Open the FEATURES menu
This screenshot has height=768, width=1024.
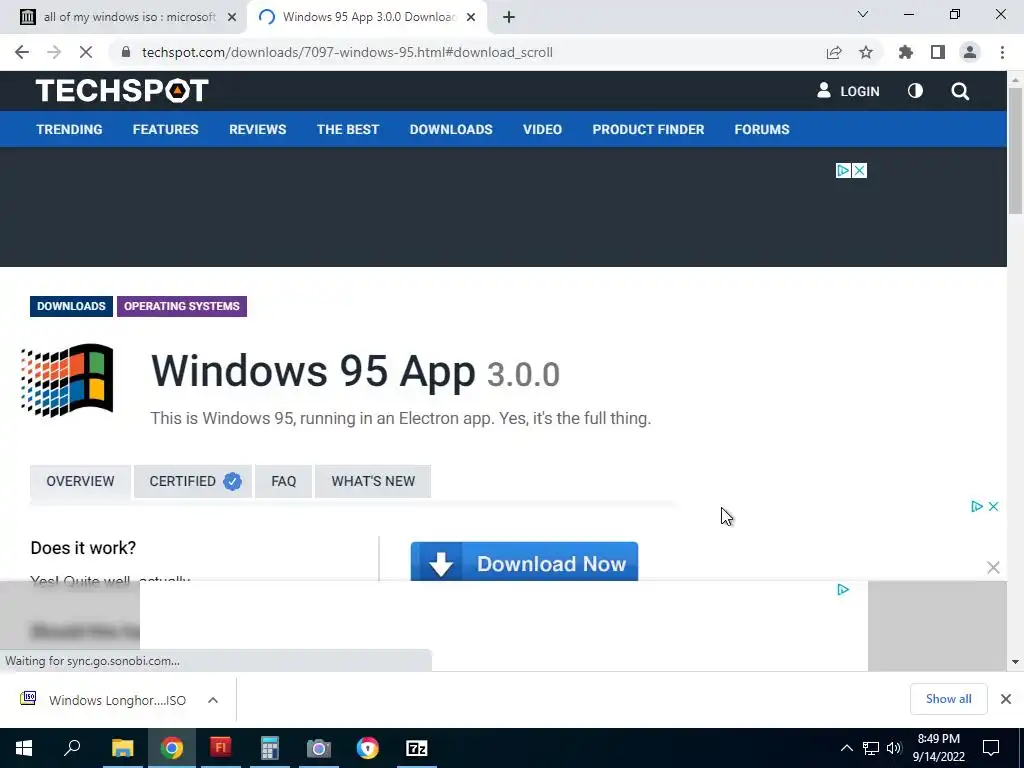coord(165,129)
